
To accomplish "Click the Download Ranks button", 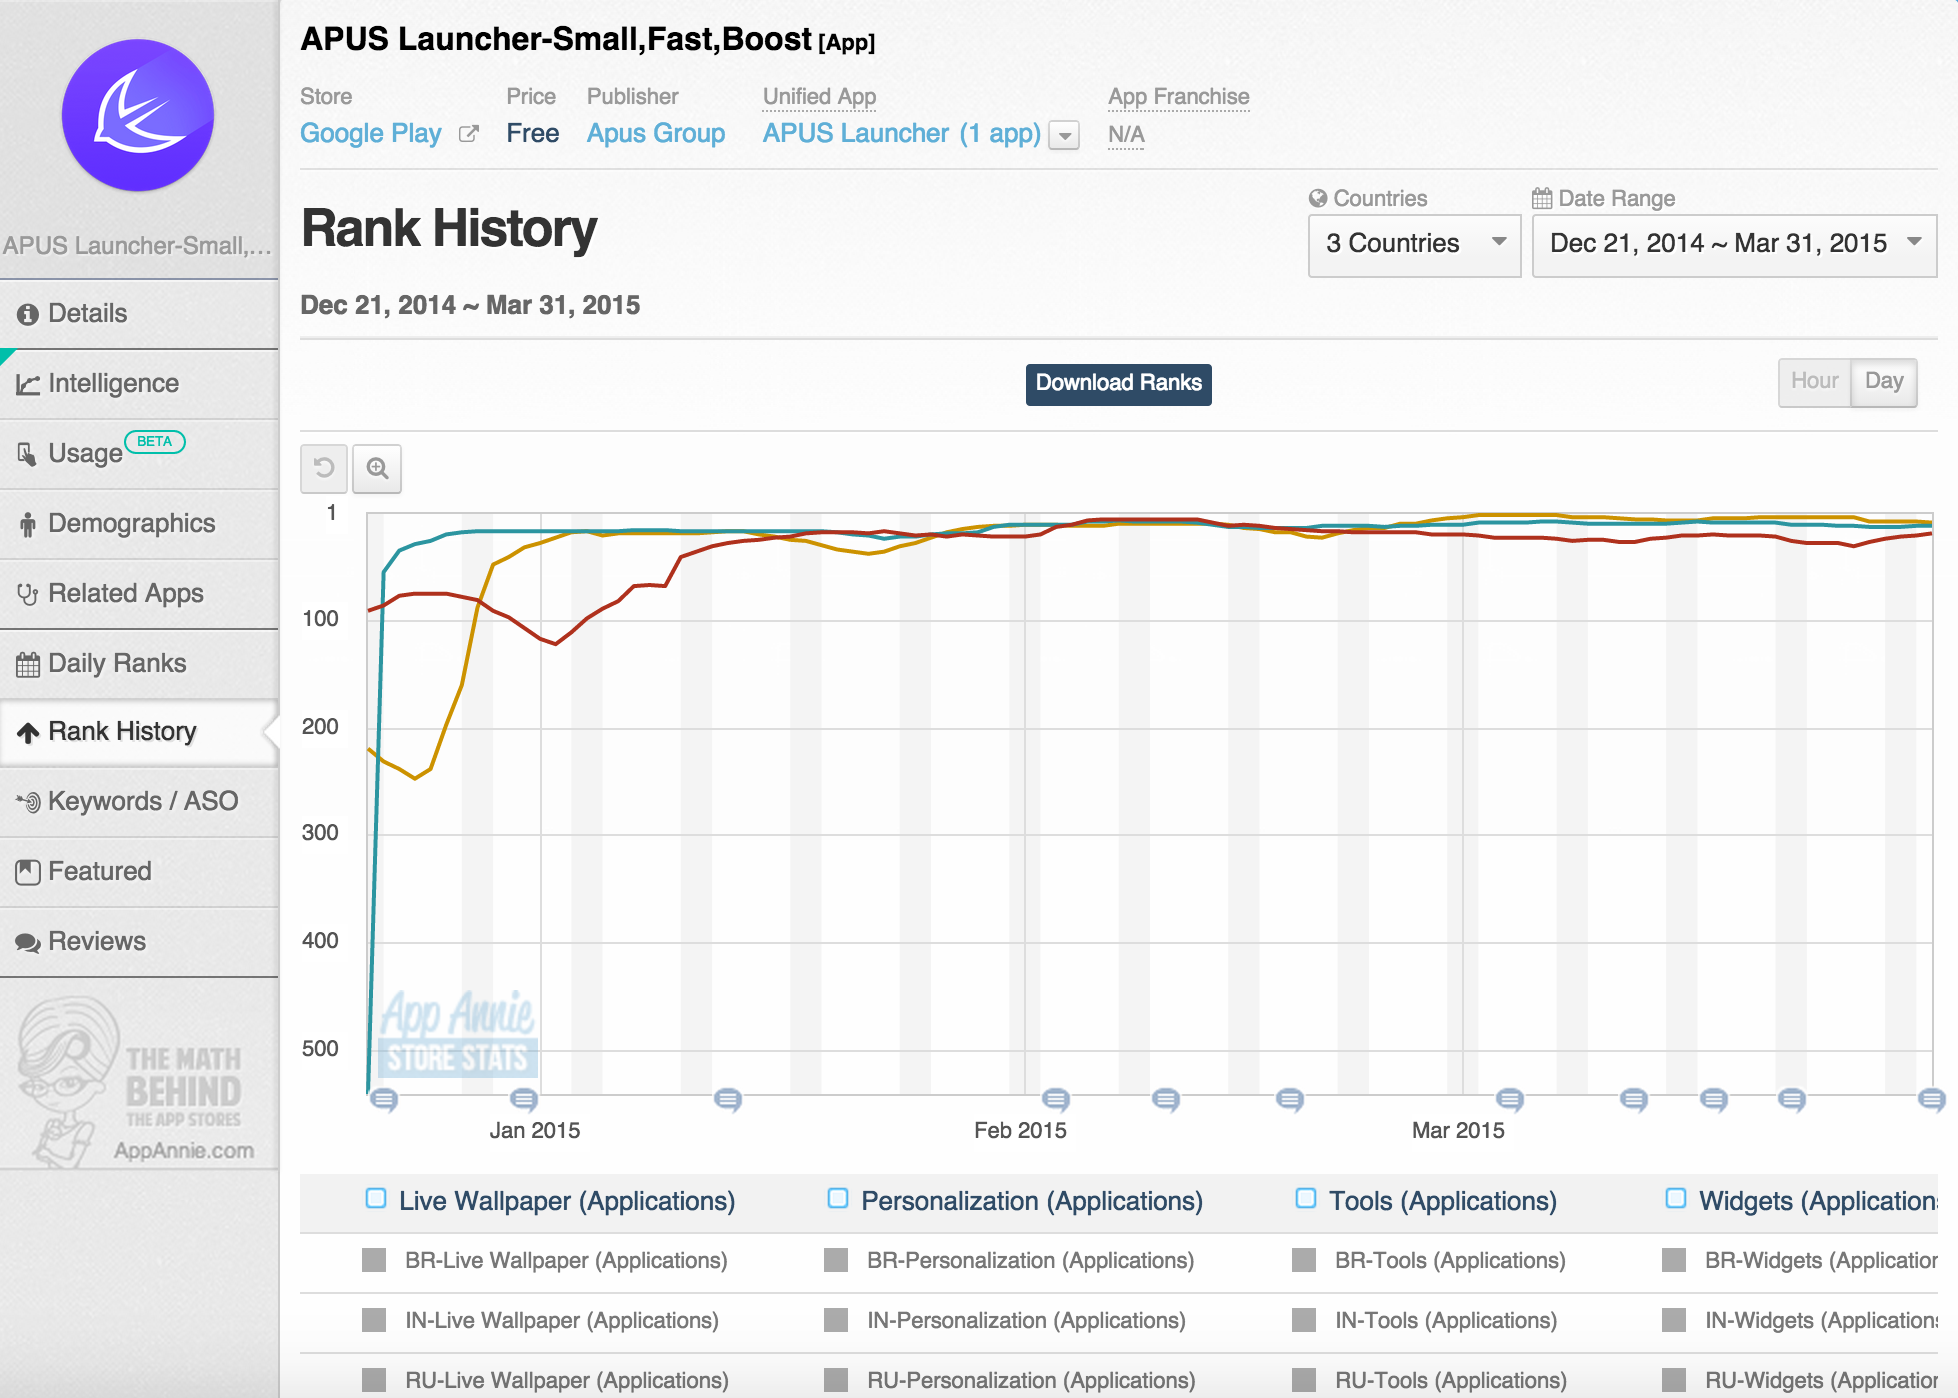I will tap(1120, 383).
